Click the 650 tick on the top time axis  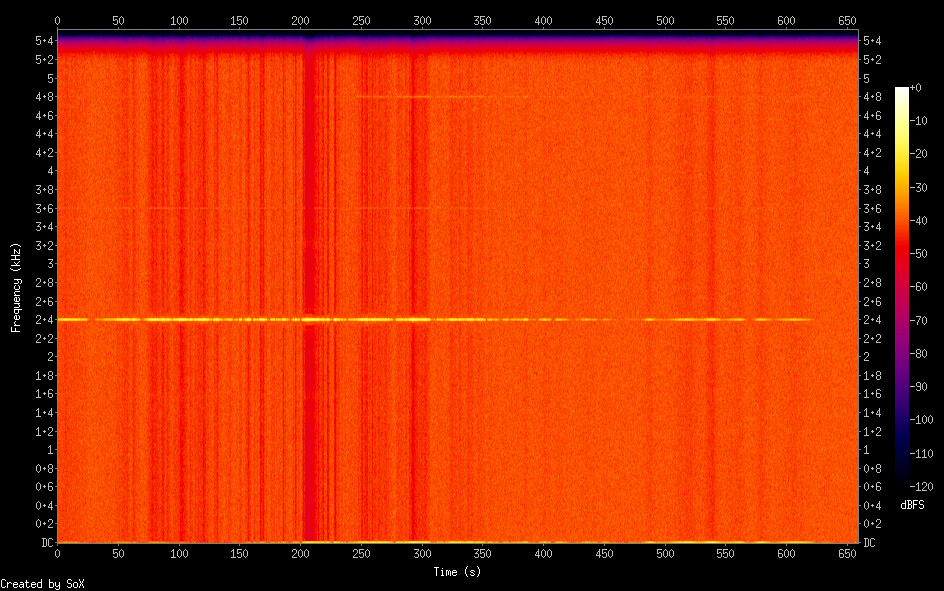(x=848, y=20)
